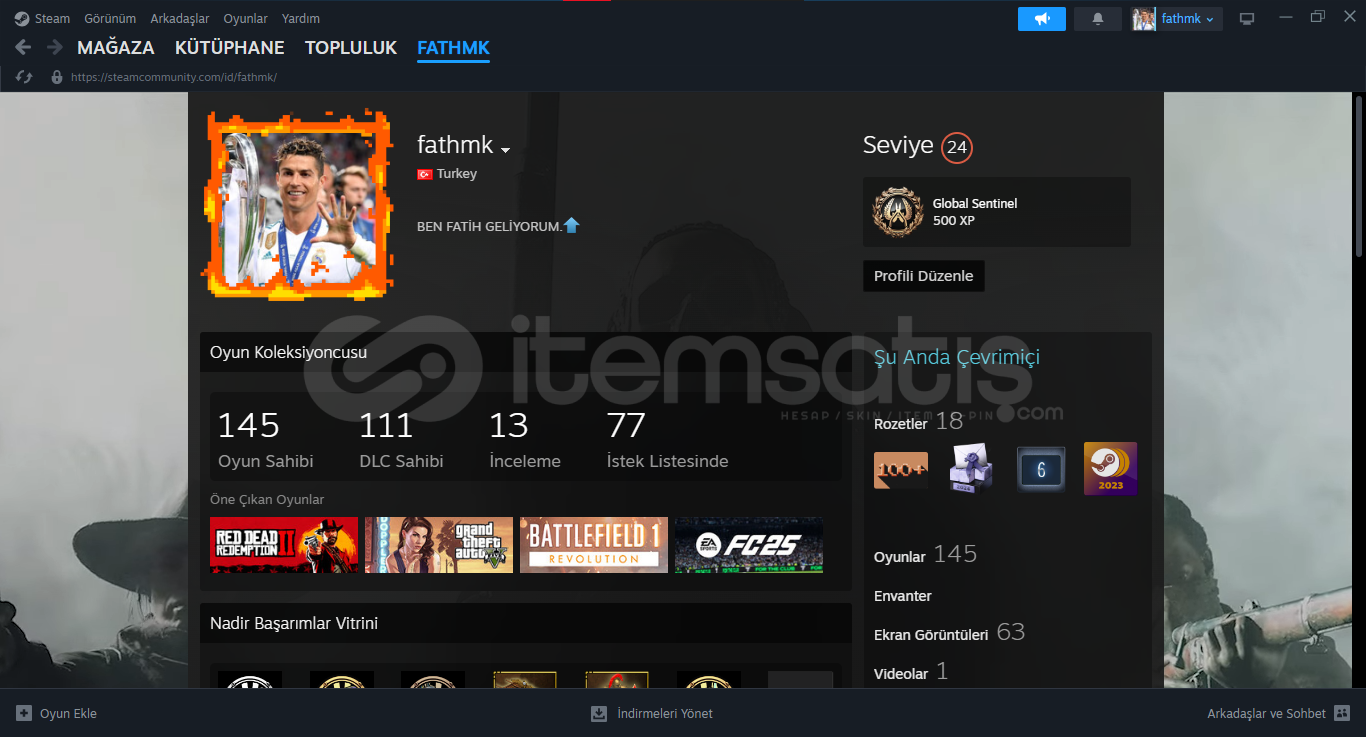
Task: Go to the TOPLULUK tab
Action: (351, 48)
